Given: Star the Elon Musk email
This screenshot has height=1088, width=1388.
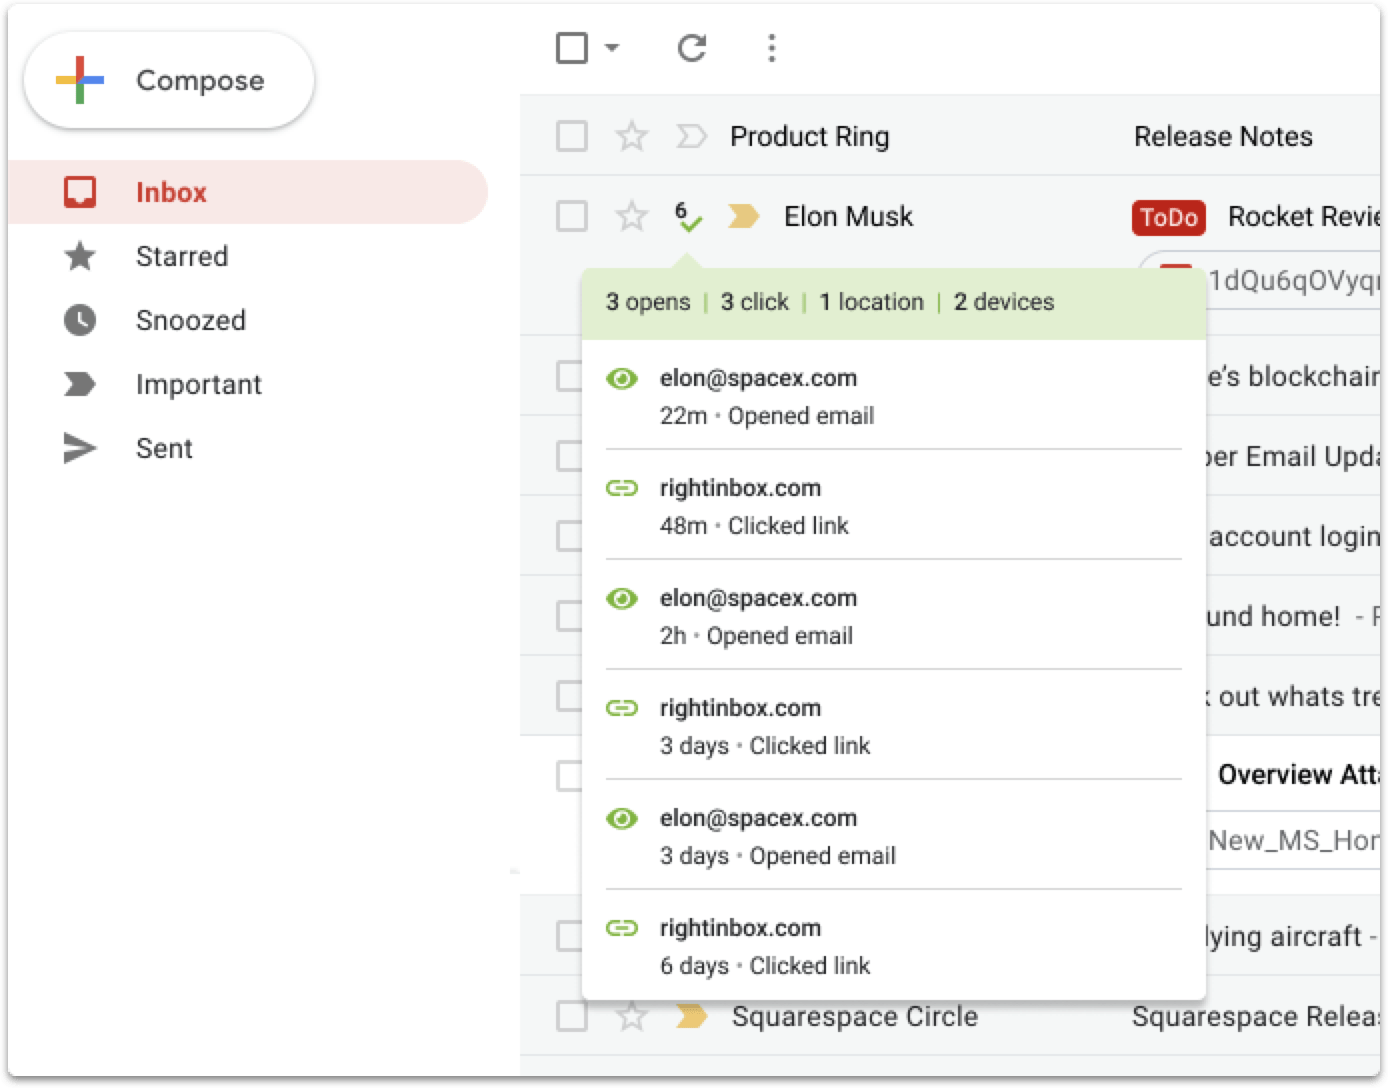Looking at the screenshot, I should [x=631, y=215].
